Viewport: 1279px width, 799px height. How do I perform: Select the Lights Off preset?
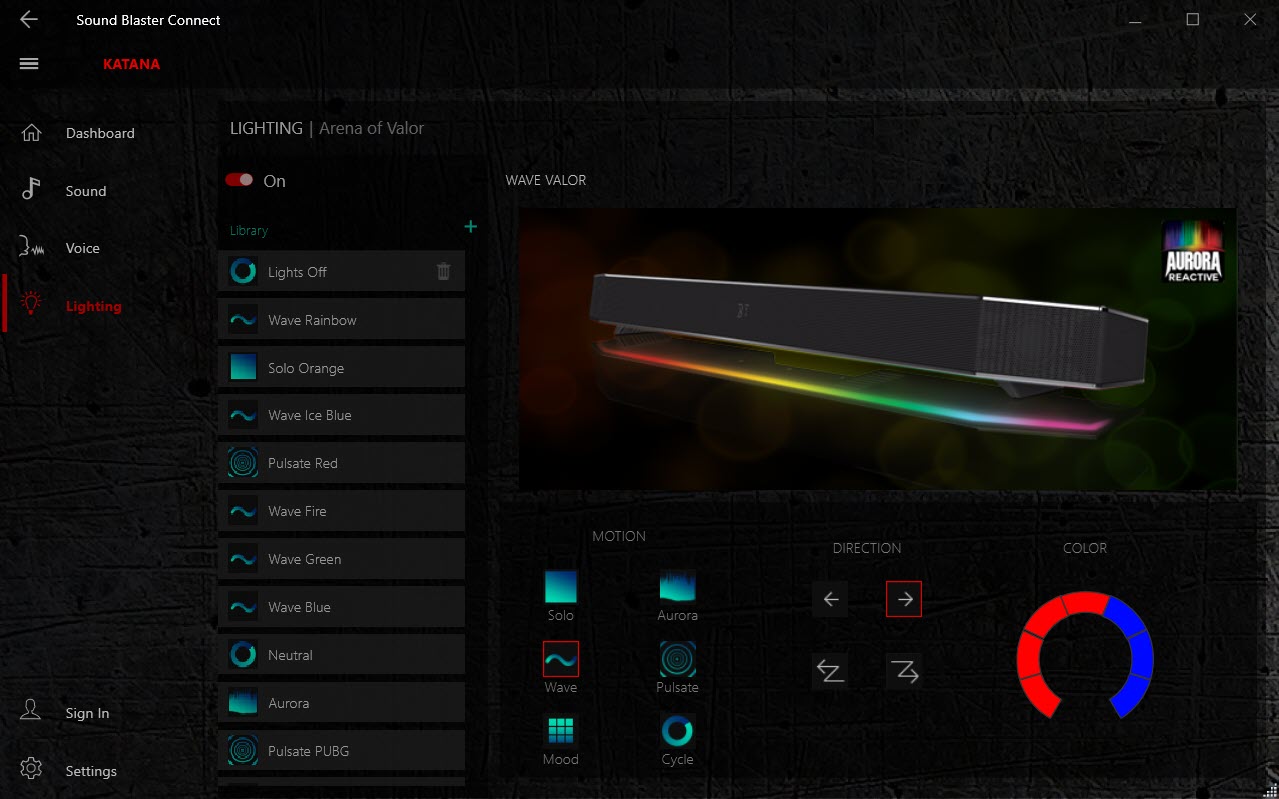(x=341, y=272)
